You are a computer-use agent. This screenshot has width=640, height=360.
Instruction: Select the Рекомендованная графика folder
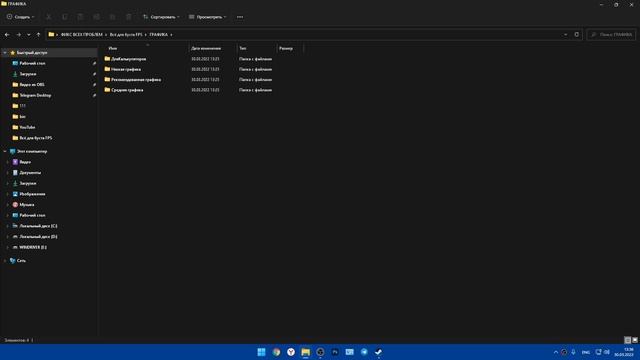pos(132,80)
